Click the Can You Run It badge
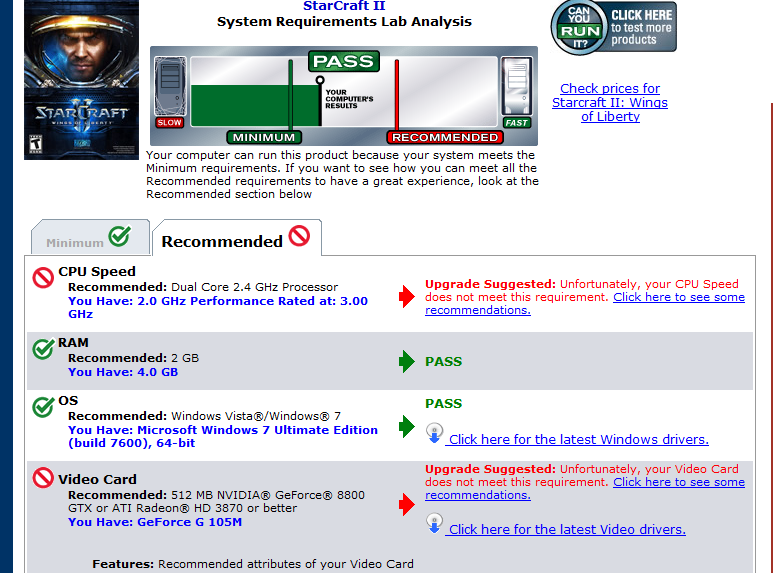This screenshot has height=573, width=773. coord(613,27)
